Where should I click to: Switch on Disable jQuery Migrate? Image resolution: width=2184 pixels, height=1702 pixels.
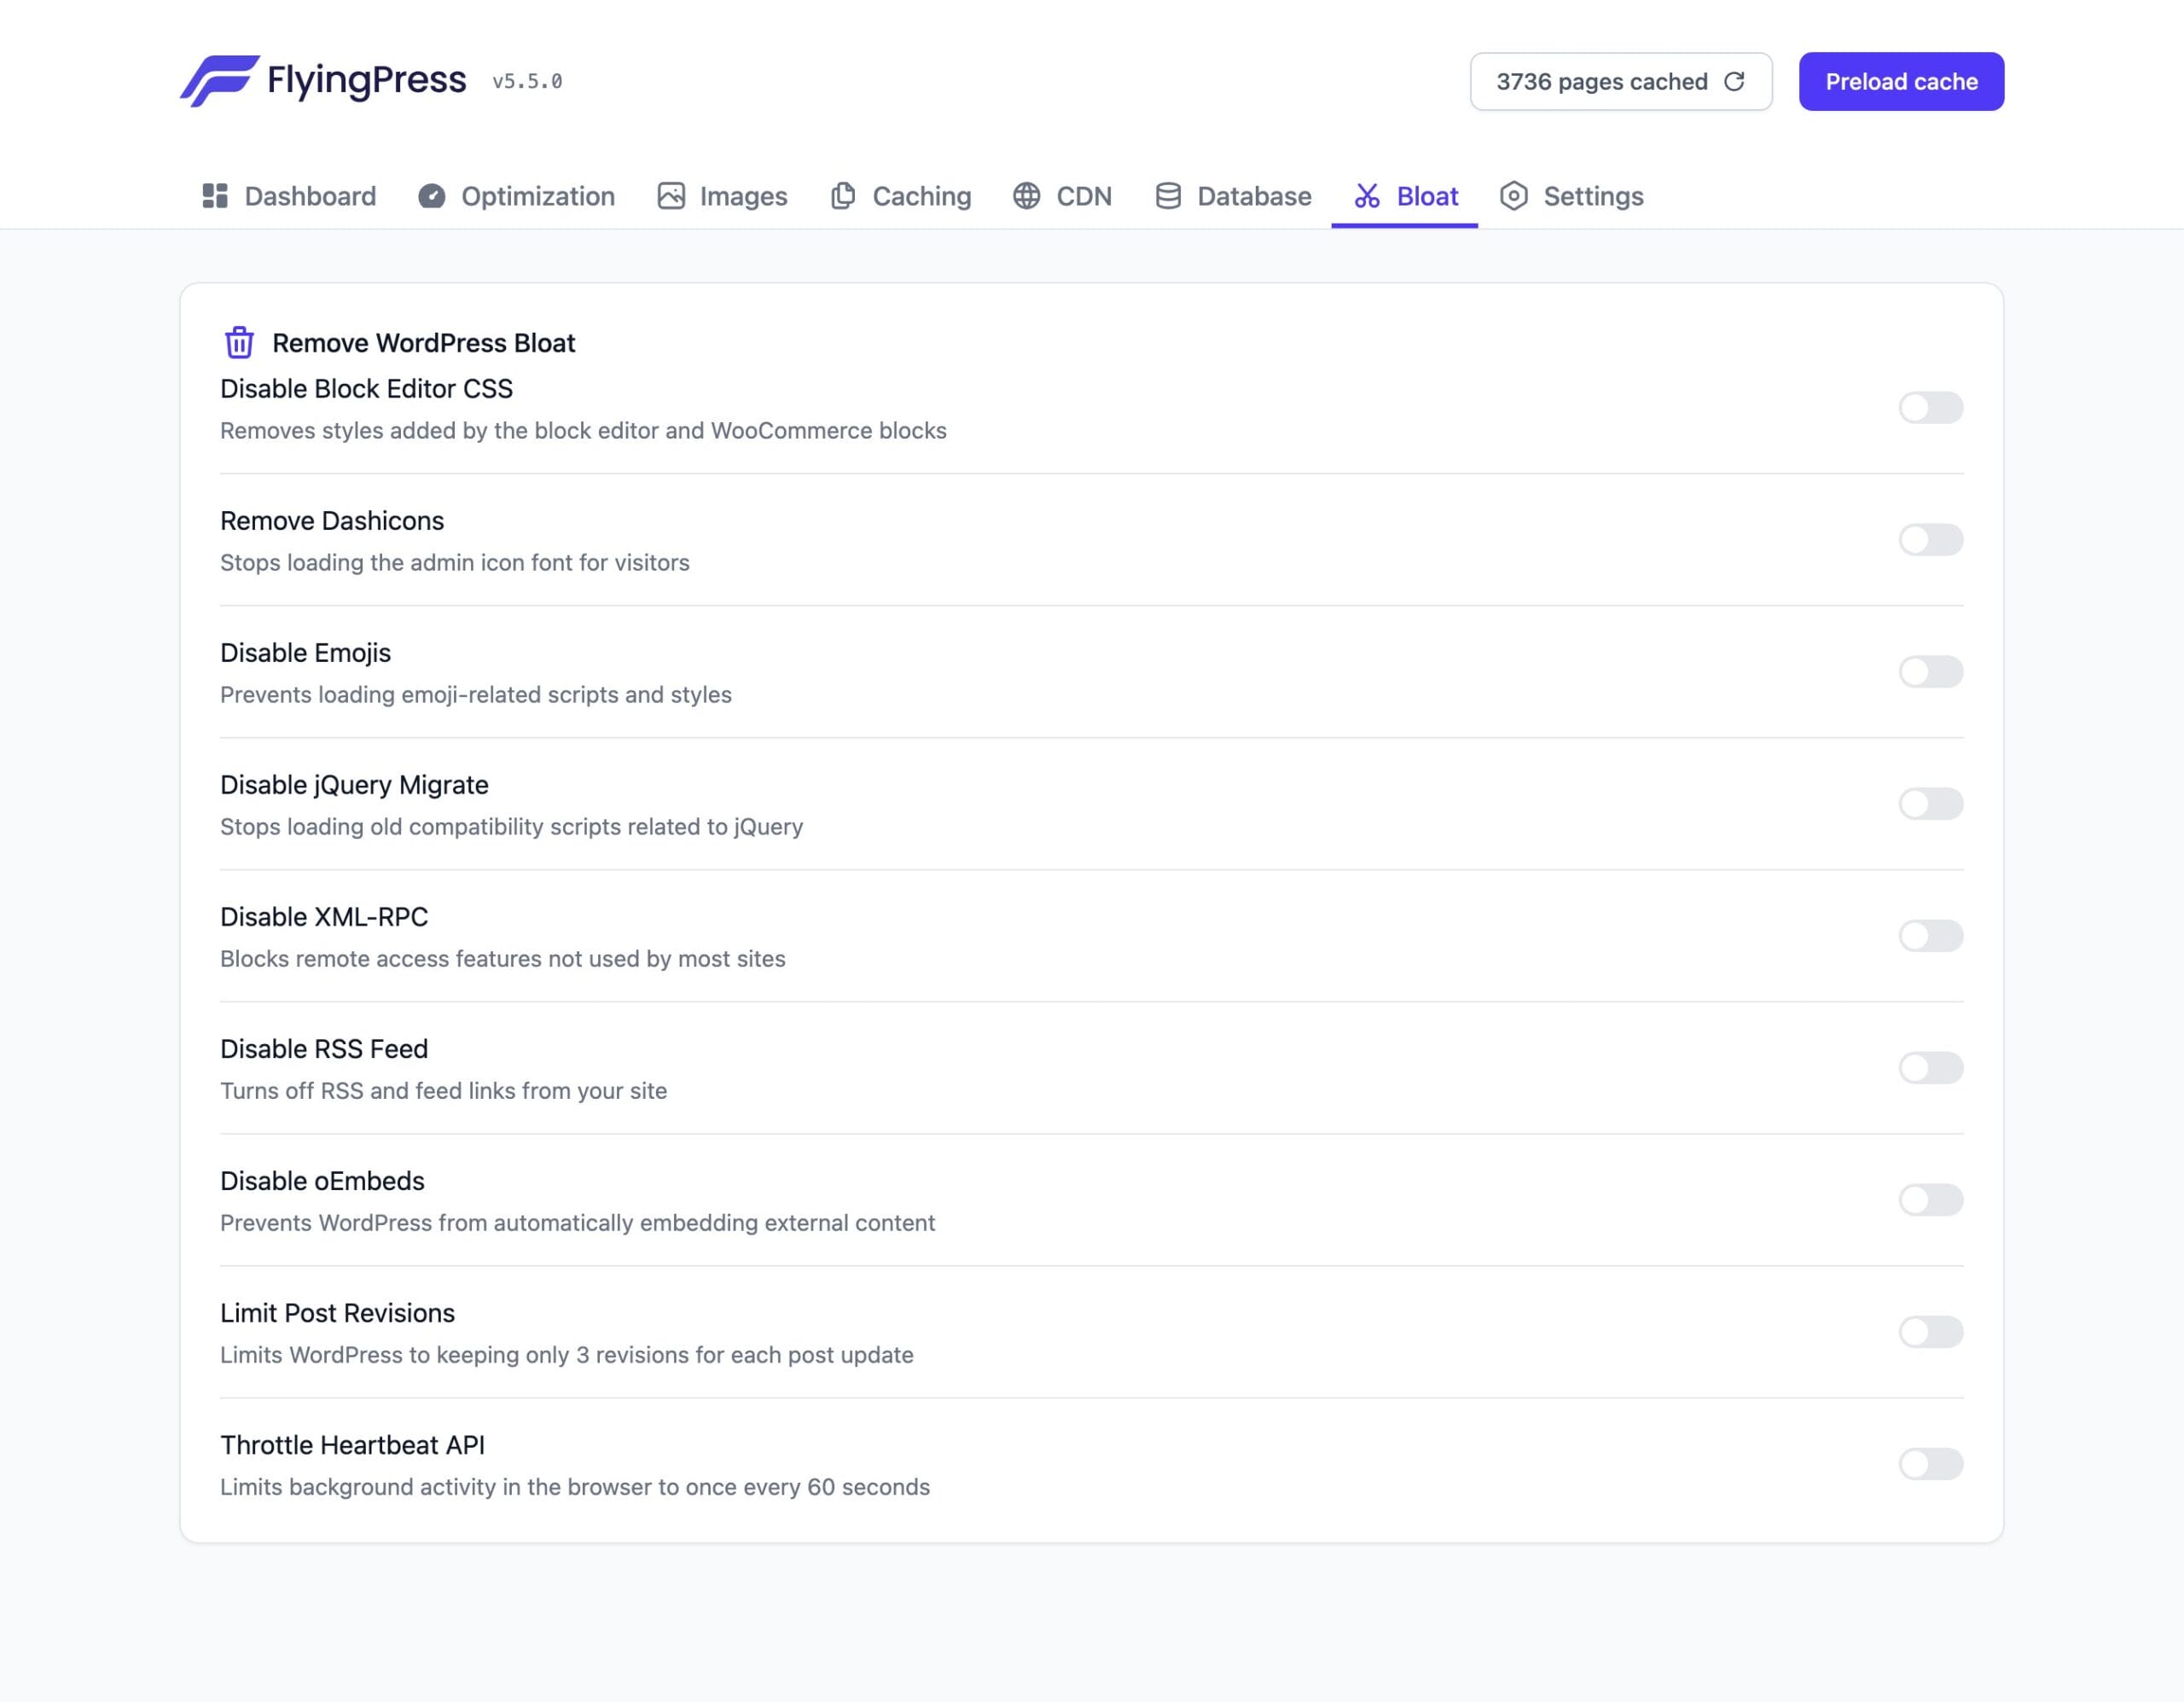[1931, 803]
